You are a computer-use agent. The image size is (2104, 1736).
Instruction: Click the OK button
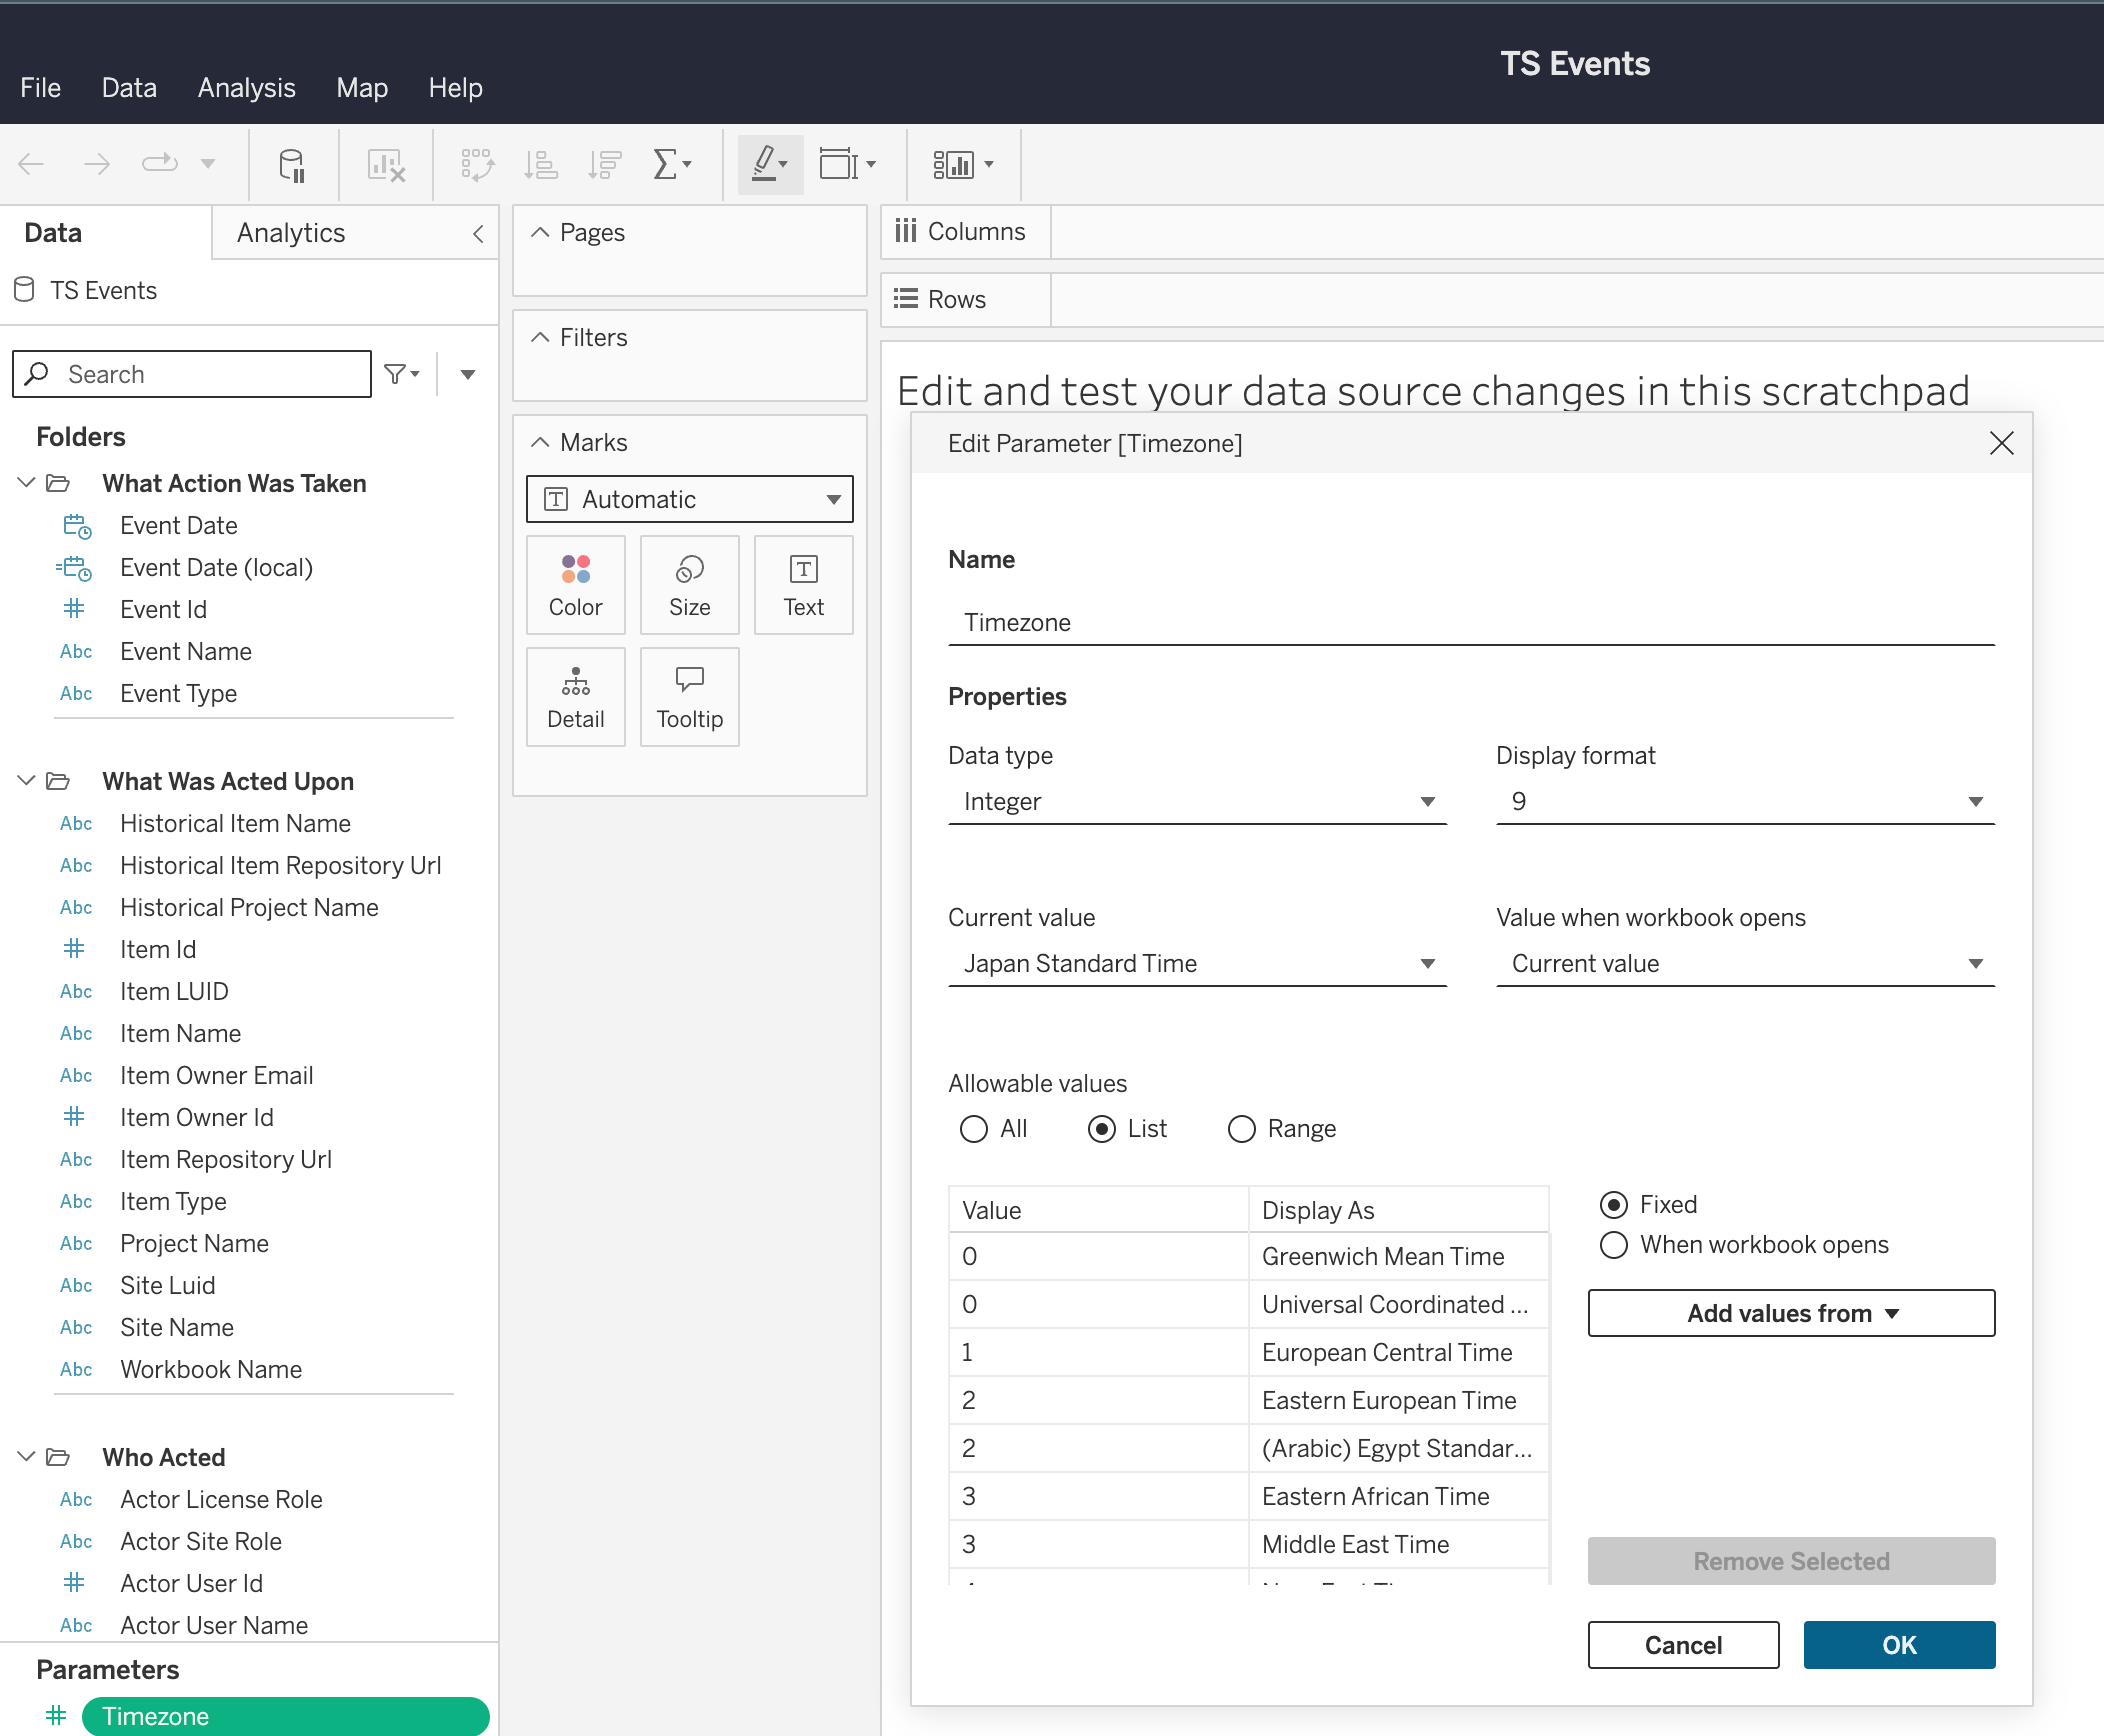(x=1899, y=1645)
